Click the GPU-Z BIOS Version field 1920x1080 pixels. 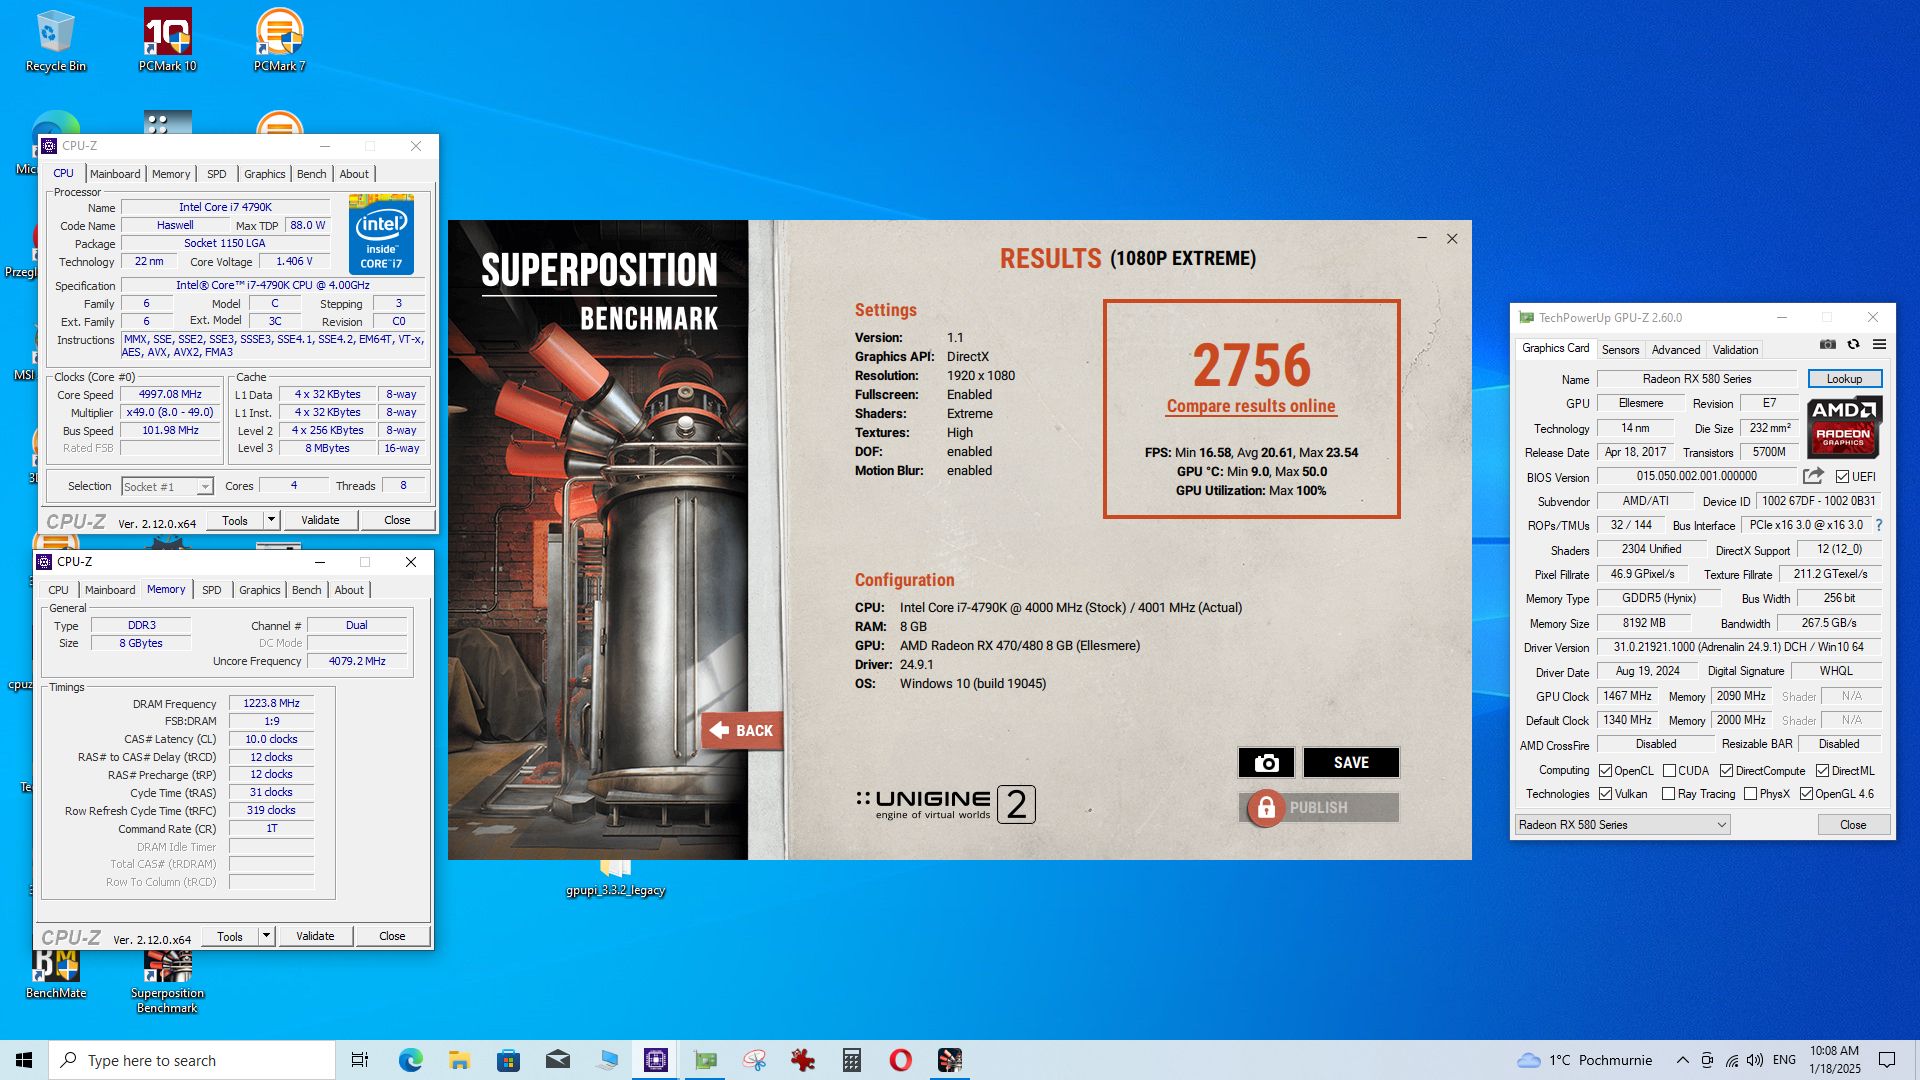[1696, 477]
